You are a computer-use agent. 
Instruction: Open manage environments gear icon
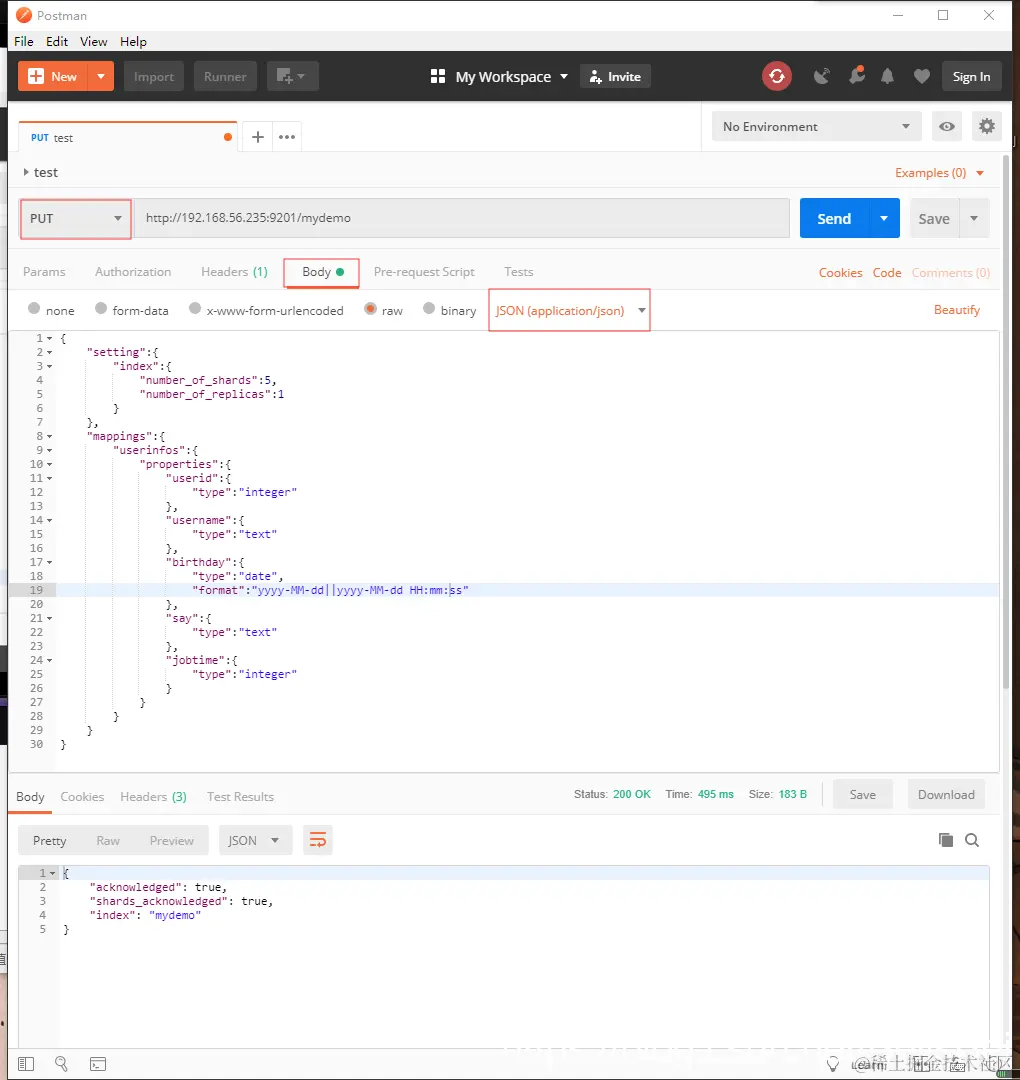click(986, 127)
